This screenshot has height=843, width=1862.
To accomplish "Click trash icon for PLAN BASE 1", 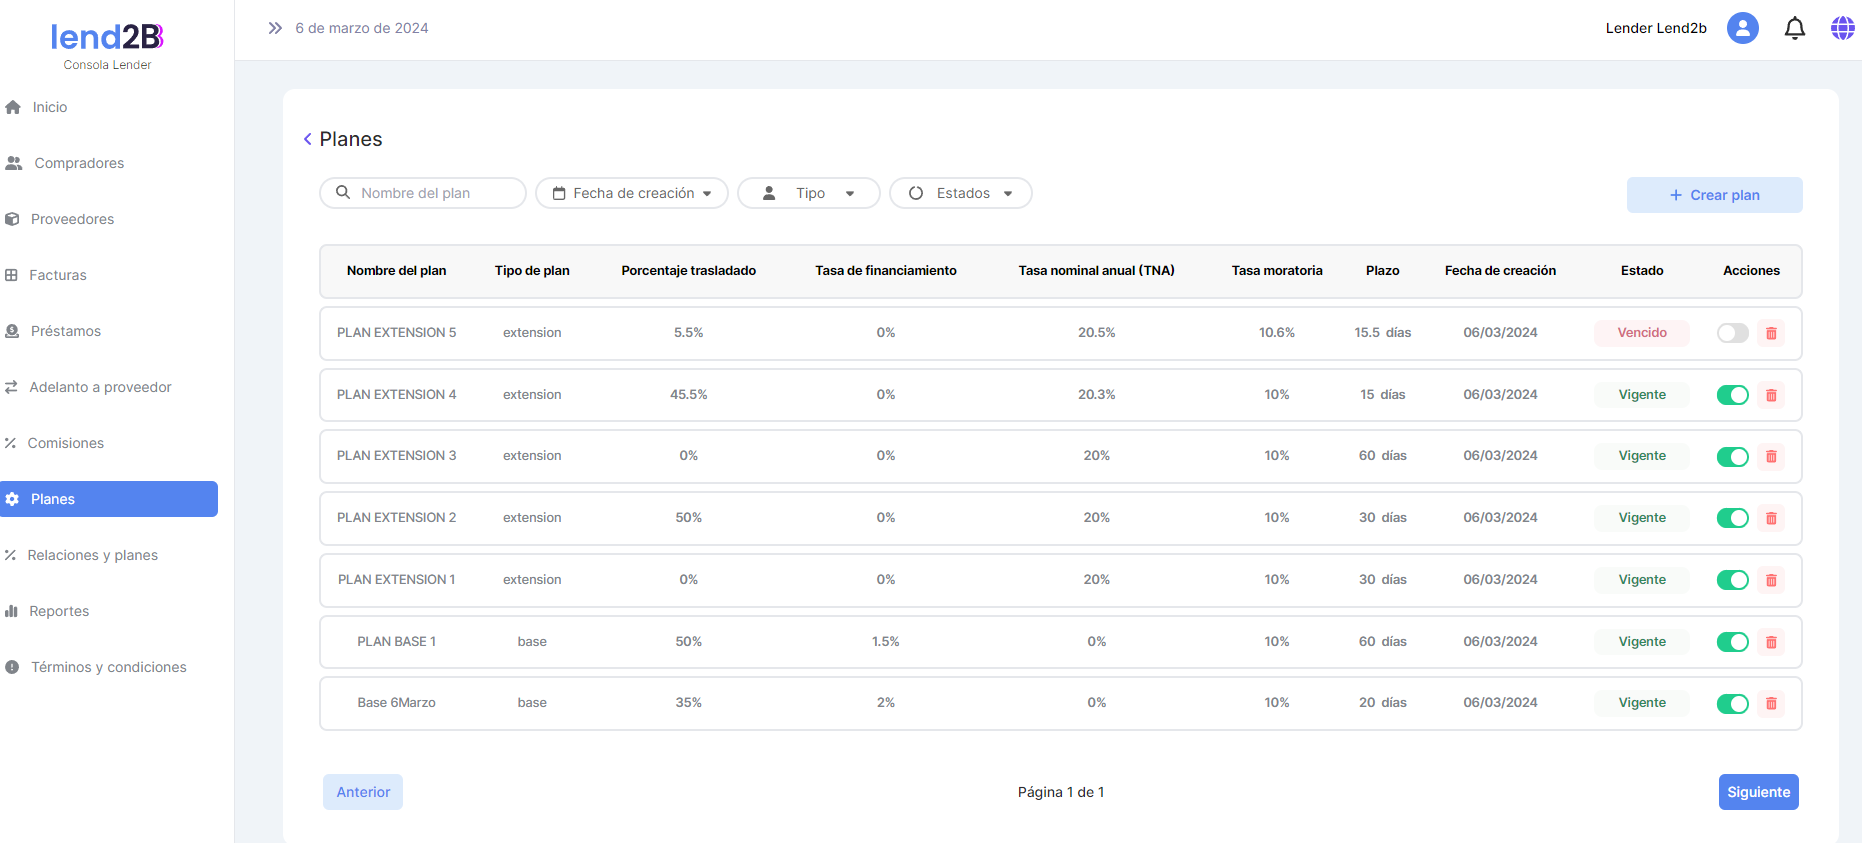I will pyautogui.click(x=1771, y=642).
